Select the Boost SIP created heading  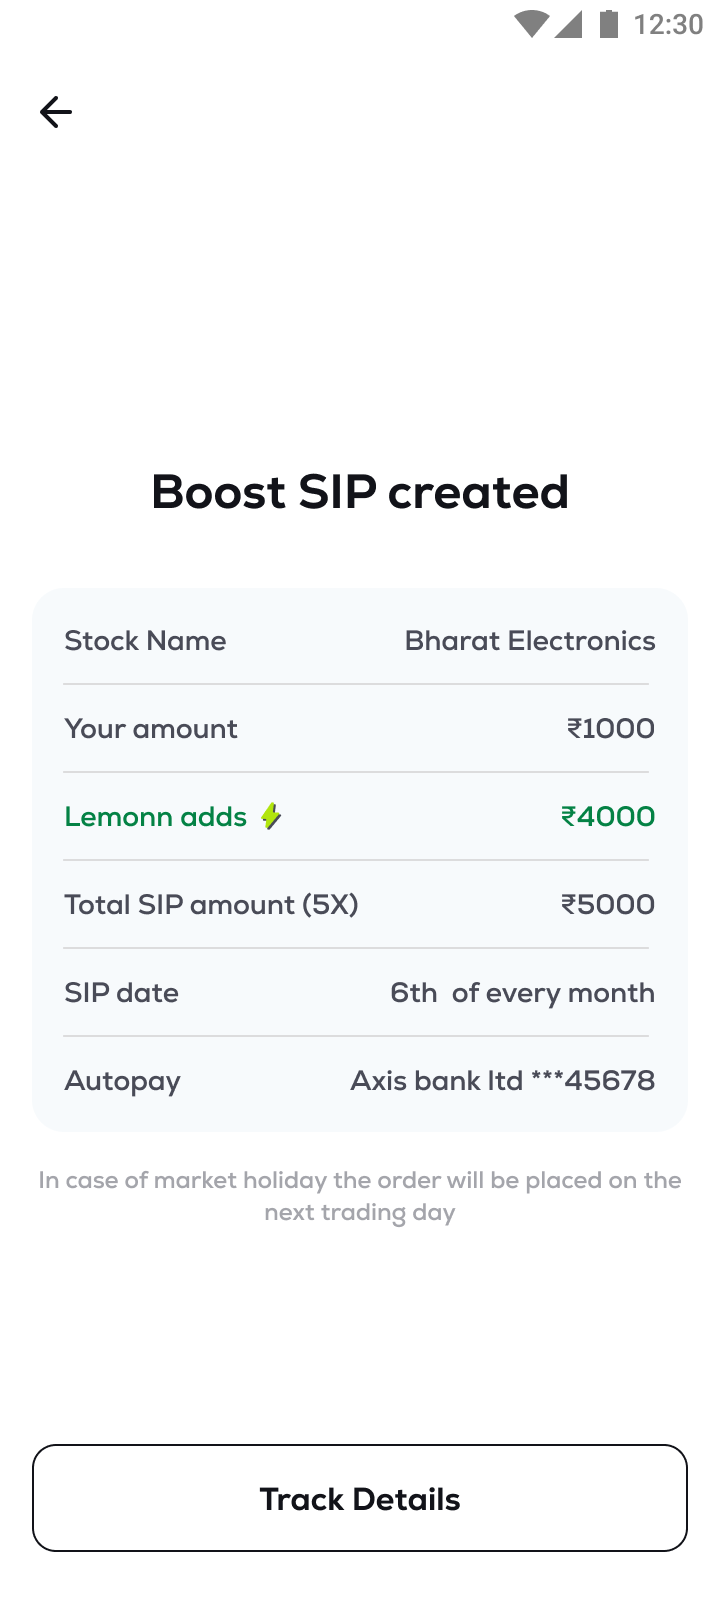(x=360, y=492)
